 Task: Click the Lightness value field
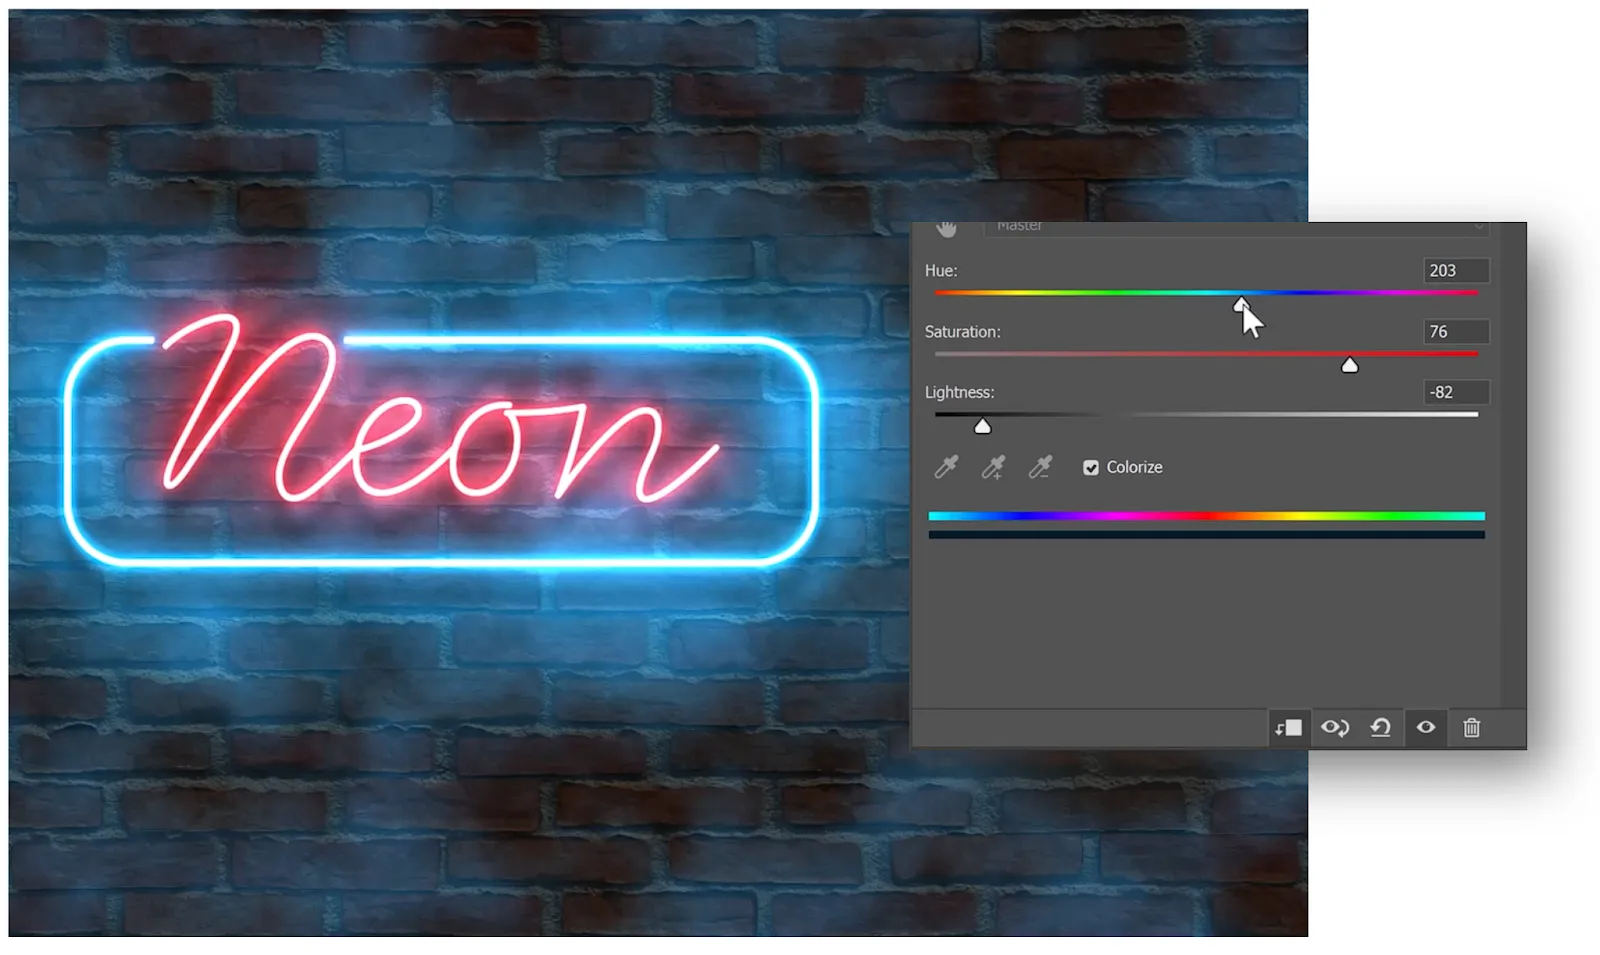(x=1456, y=393)
